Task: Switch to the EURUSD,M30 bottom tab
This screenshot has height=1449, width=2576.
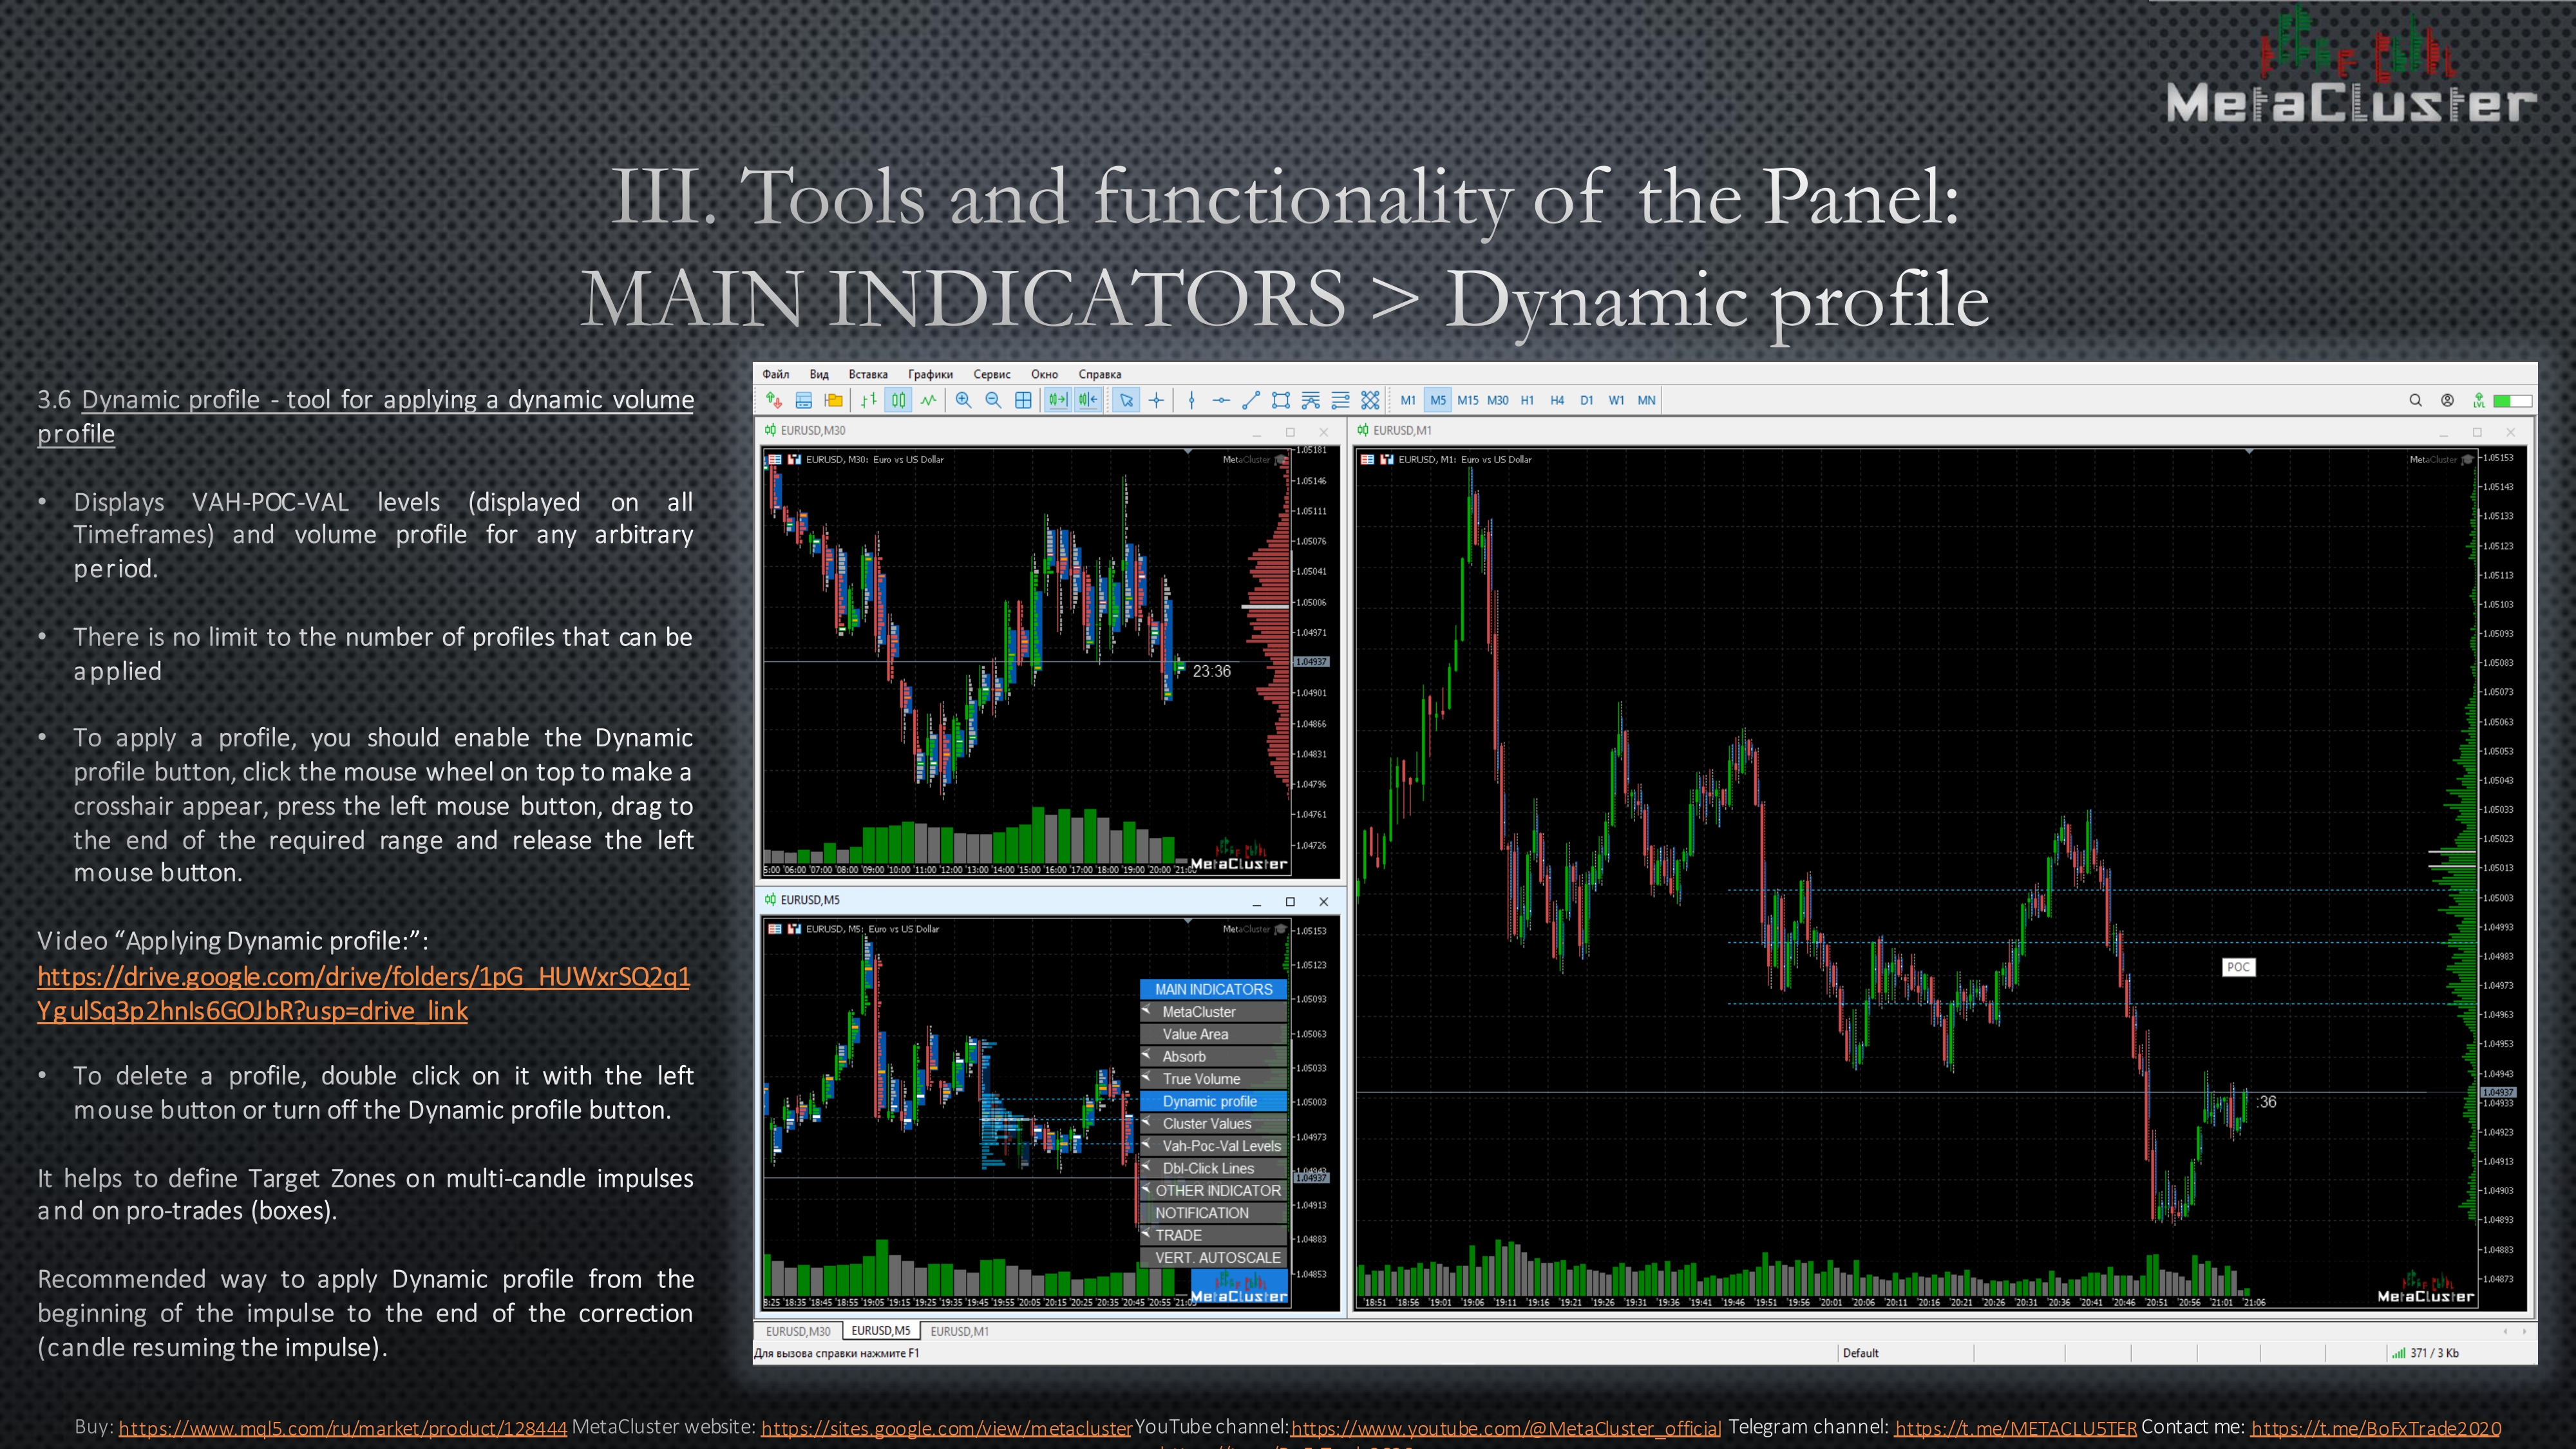Action: click(798, 1331)
